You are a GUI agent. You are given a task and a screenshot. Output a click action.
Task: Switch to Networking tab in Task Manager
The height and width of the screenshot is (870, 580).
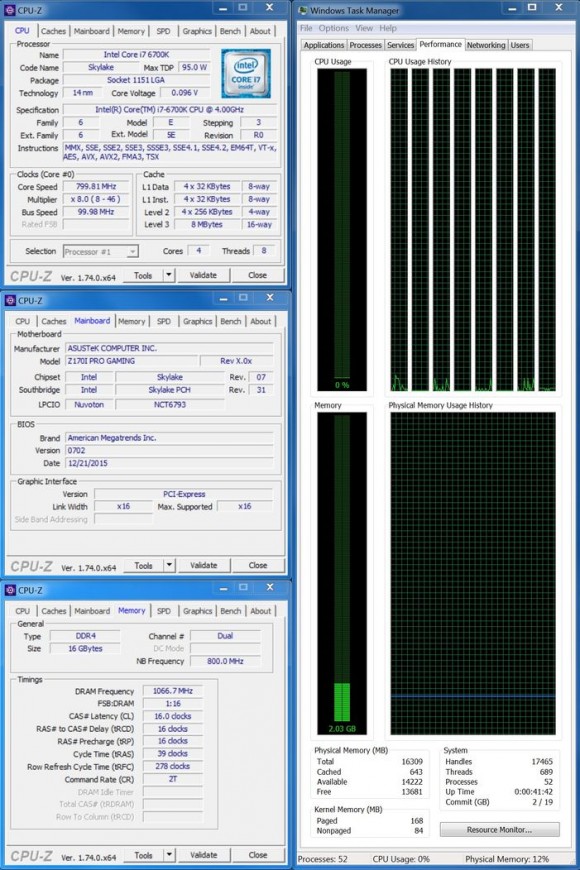(486, 45)
